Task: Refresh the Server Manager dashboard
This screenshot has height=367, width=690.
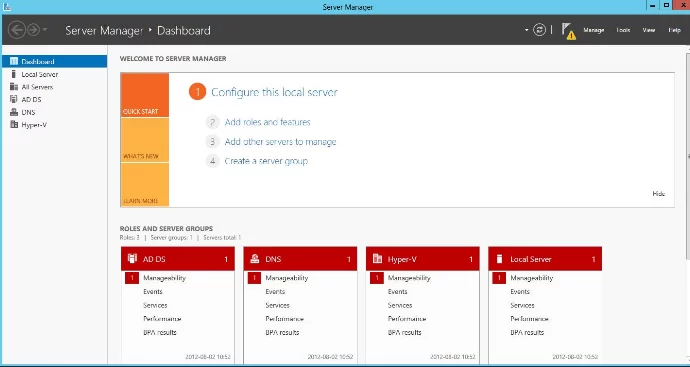Action: pyautogui.click(x=539, y=30)
